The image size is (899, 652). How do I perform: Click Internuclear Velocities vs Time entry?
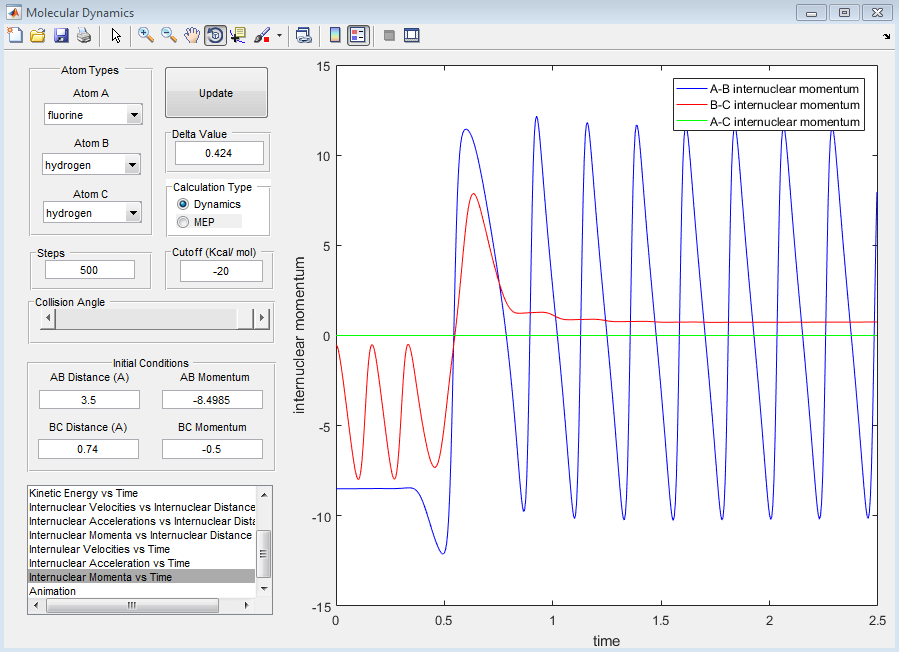99,549
